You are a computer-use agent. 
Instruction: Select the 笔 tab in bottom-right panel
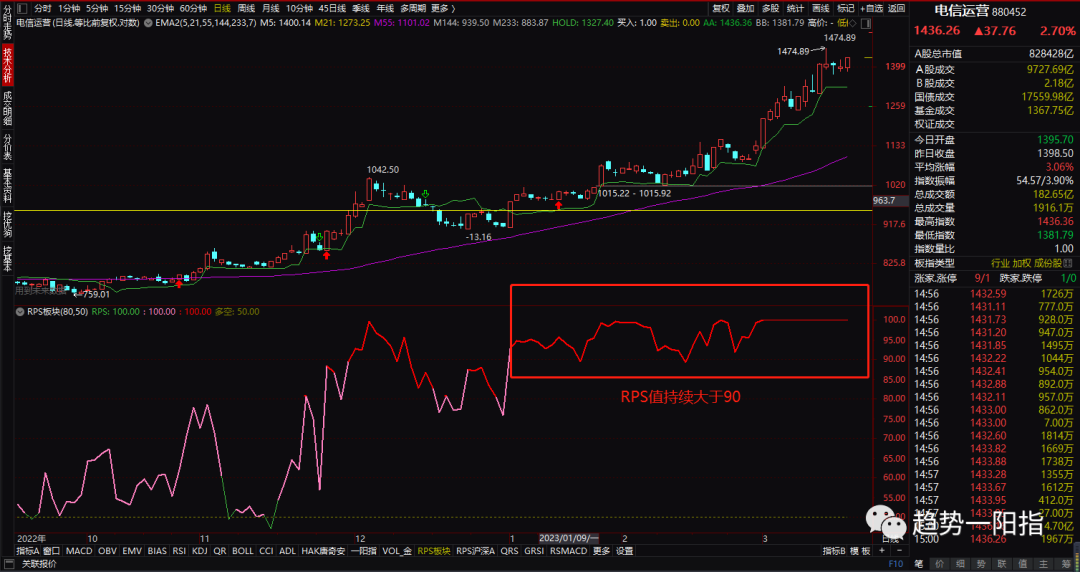pos(918,564)
